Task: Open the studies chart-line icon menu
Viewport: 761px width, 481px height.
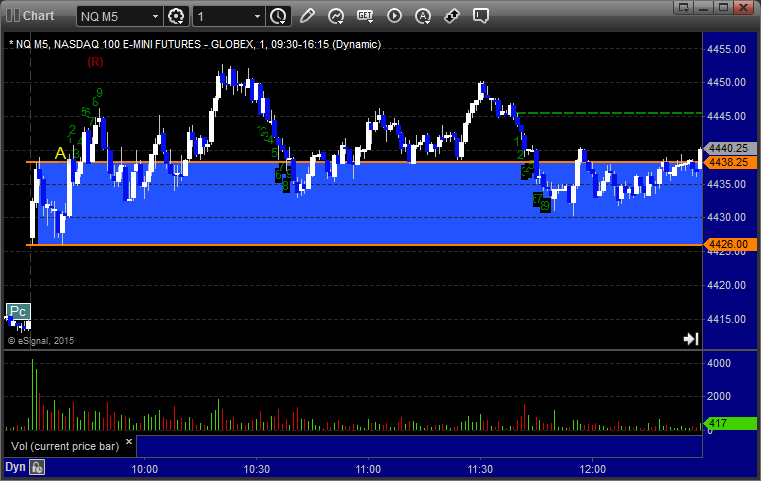Action: pos(336,16)
